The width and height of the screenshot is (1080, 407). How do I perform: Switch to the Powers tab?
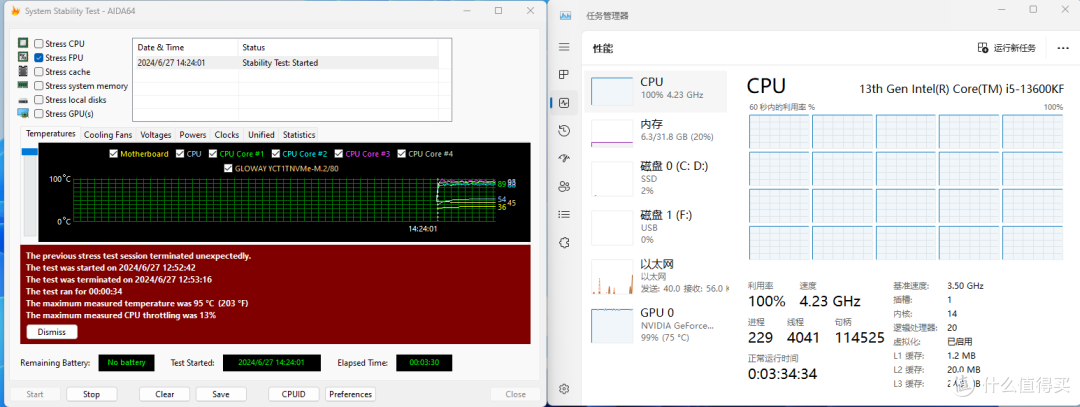[193, 135]
